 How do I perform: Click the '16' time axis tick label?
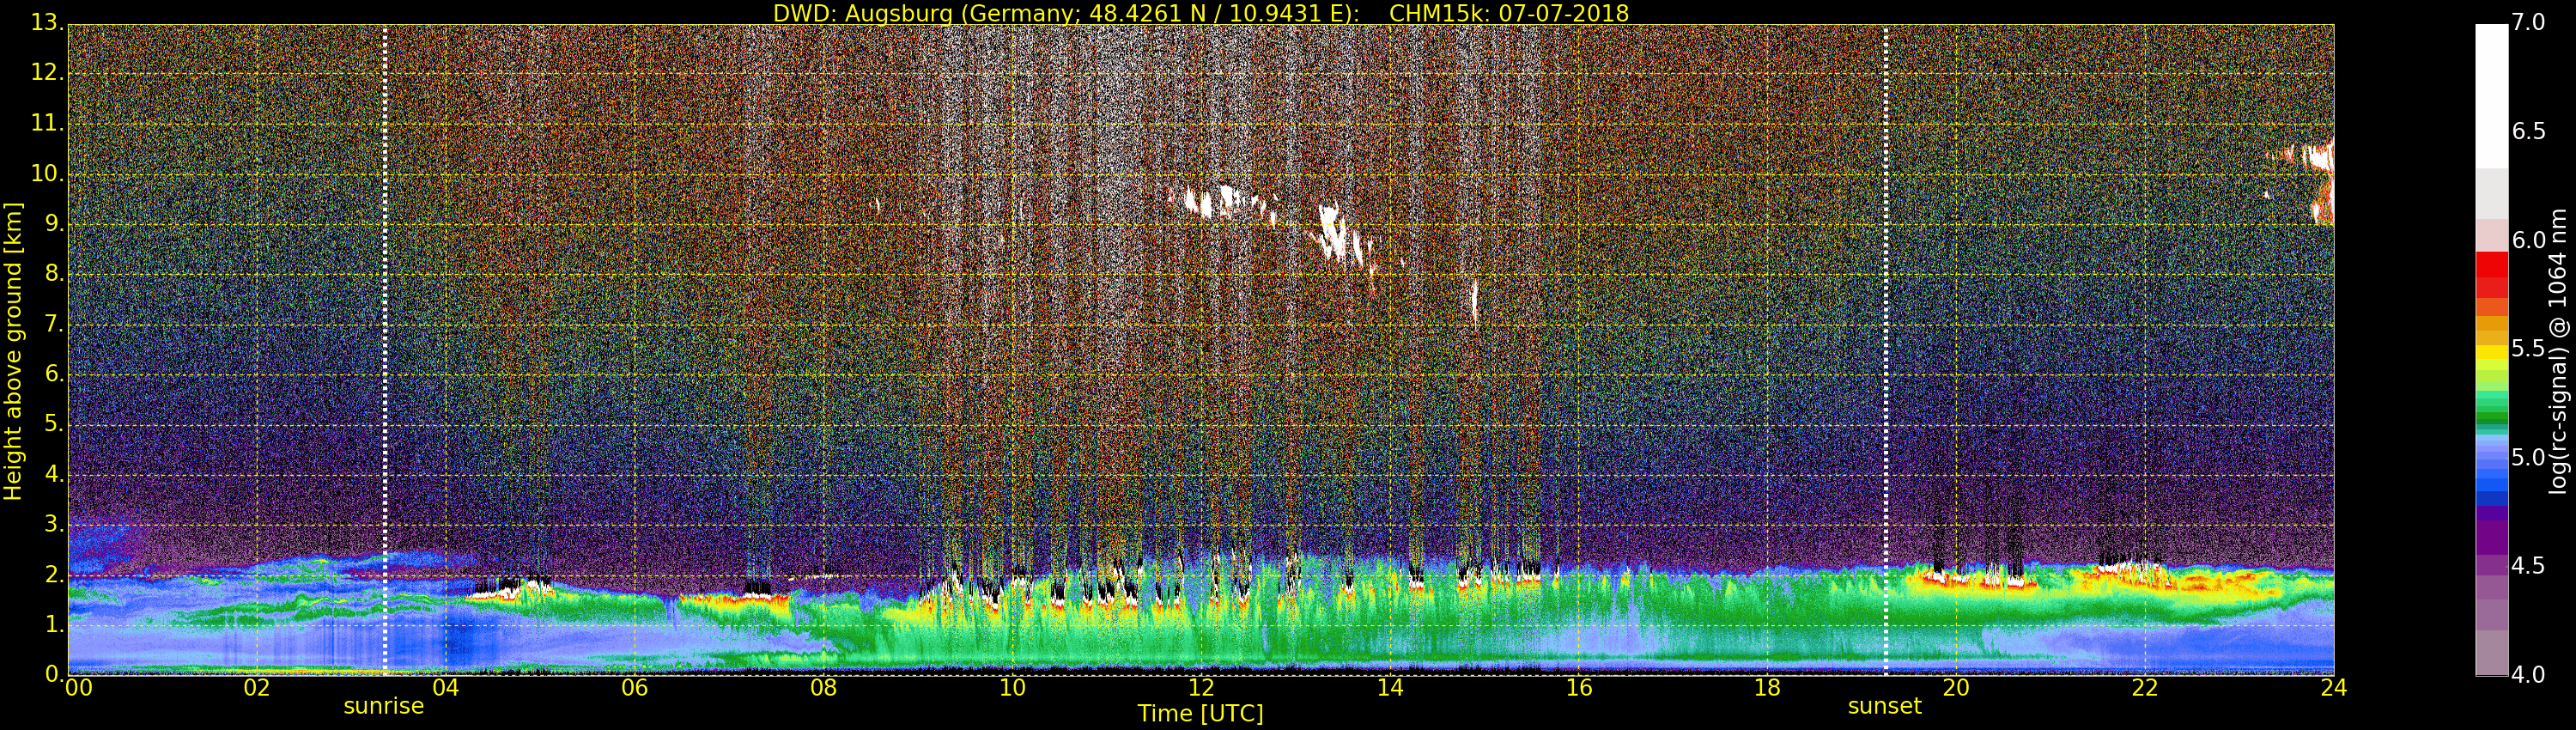coord(1579,687)
